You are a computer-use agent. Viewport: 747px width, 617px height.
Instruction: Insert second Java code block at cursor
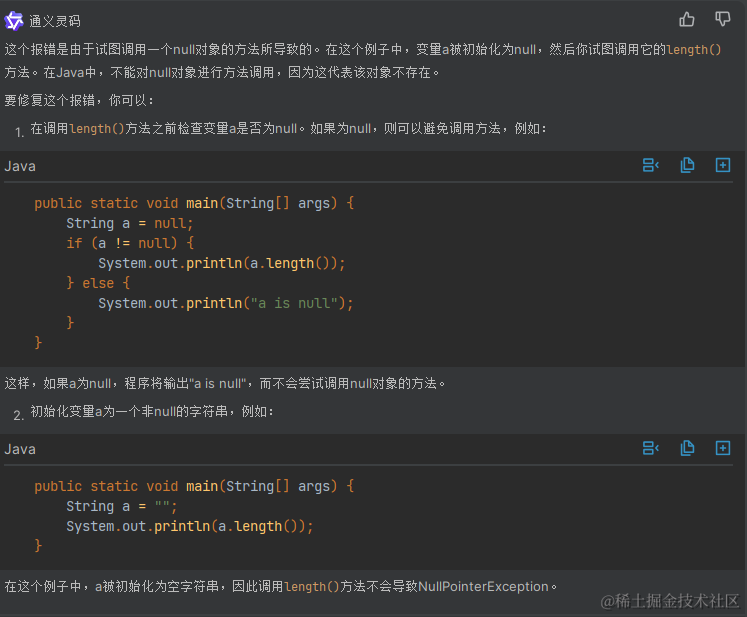[x=651, y=448]
